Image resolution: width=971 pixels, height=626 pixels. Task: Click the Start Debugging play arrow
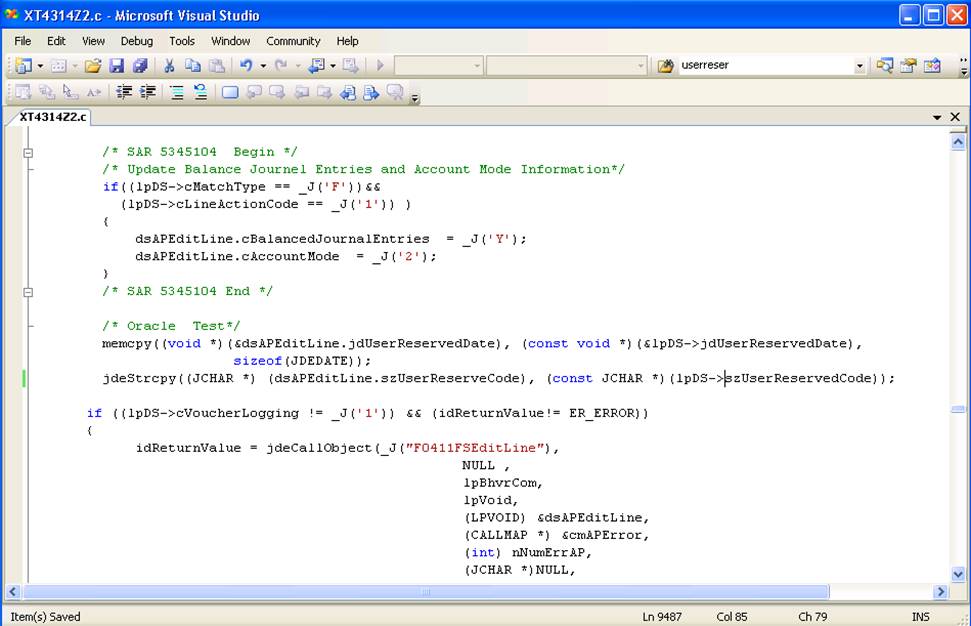click(380, 65)
